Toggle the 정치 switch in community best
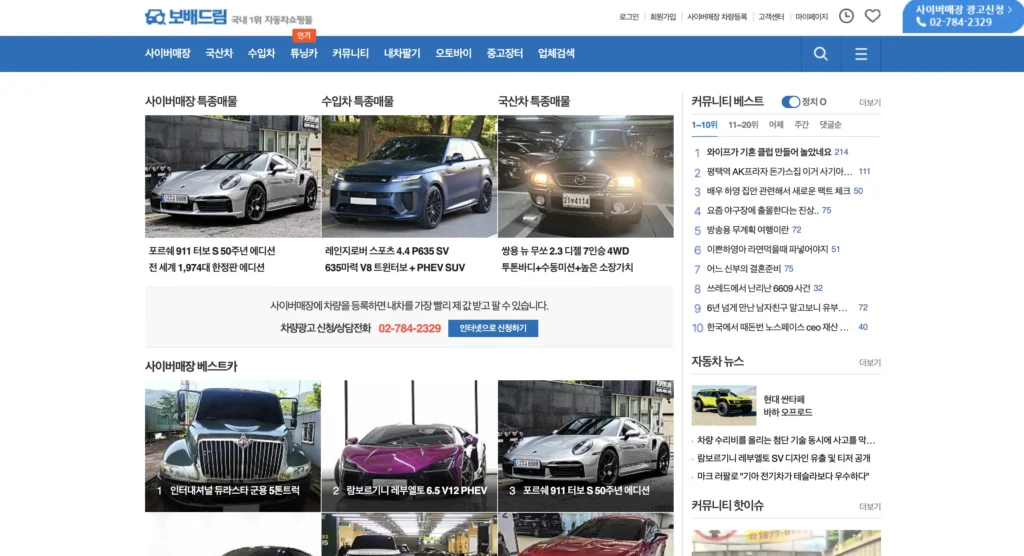This screenshot has width=1024, height=556. point(790,101)
